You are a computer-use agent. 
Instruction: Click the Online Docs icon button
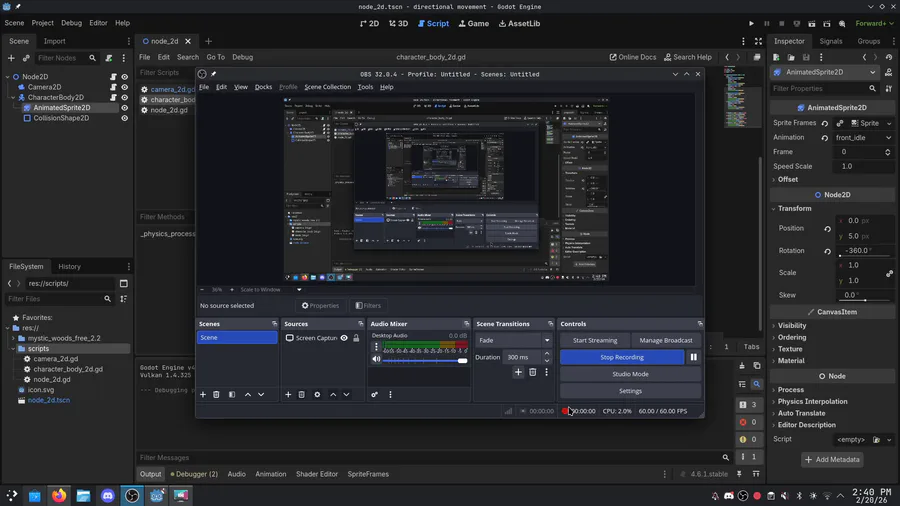tap(633, 57)
